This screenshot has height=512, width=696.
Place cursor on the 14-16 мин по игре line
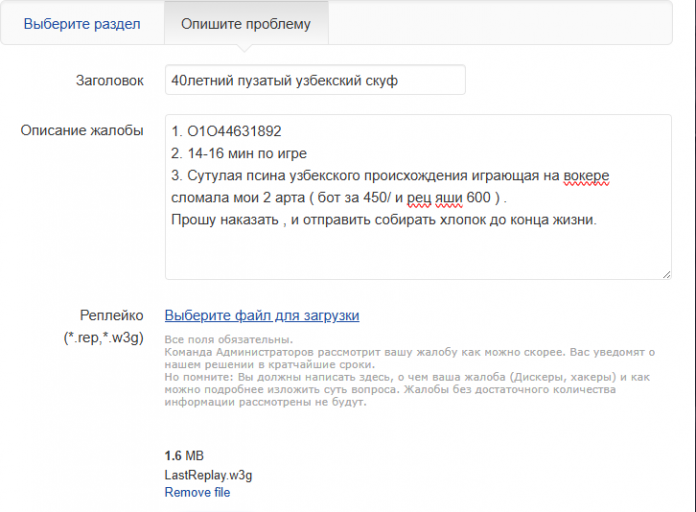239,153
